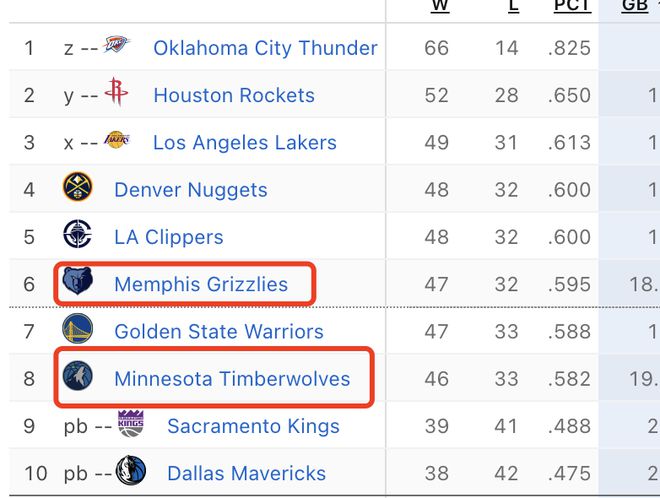The width and height of the screenshot is (660, 498).
Task: Click the Minnesota Timberwolves logo
Action: tap(77, 375)
